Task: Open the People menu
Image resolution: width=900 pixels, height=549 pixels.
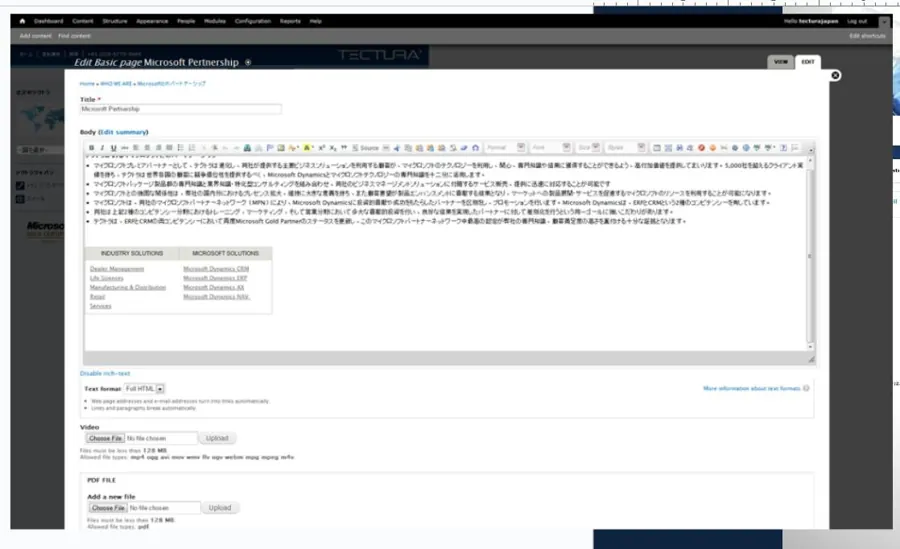Action: coord(186,21)
